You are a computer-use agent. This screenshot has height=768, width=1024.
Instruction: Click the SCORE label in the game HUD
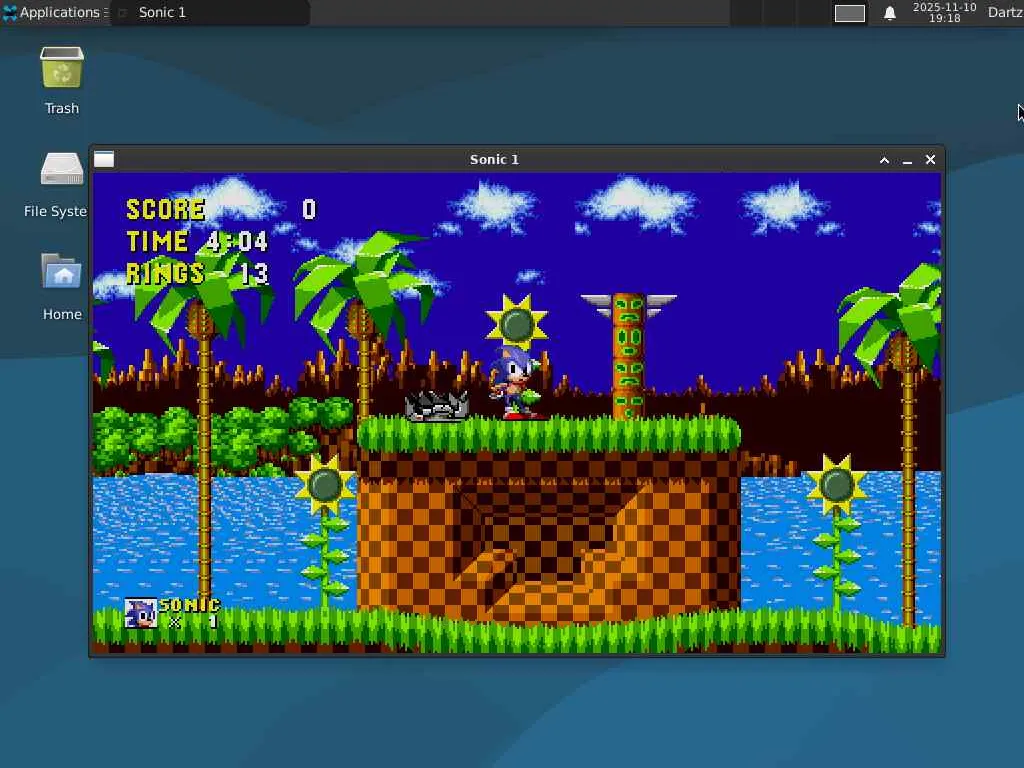(x=165, y=210)
